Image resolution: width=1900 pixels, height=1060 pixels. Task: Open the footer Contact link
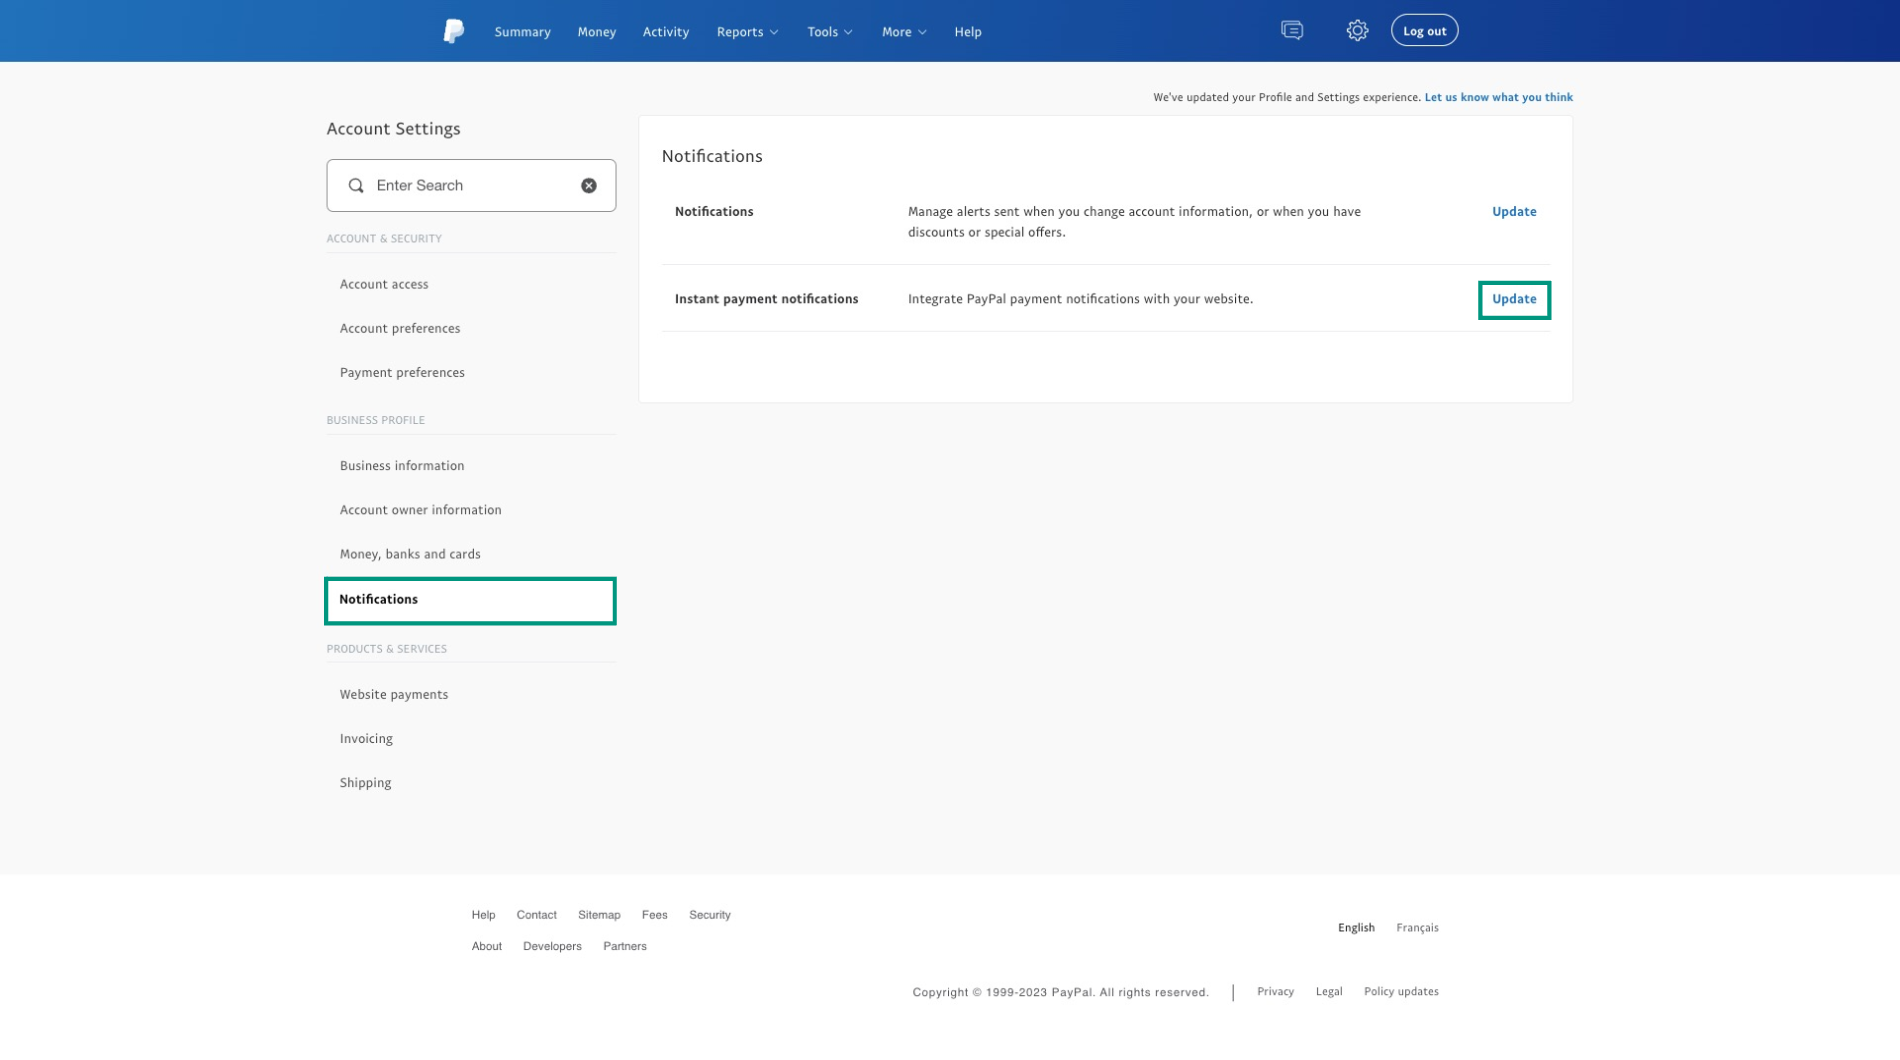[536, 915]
